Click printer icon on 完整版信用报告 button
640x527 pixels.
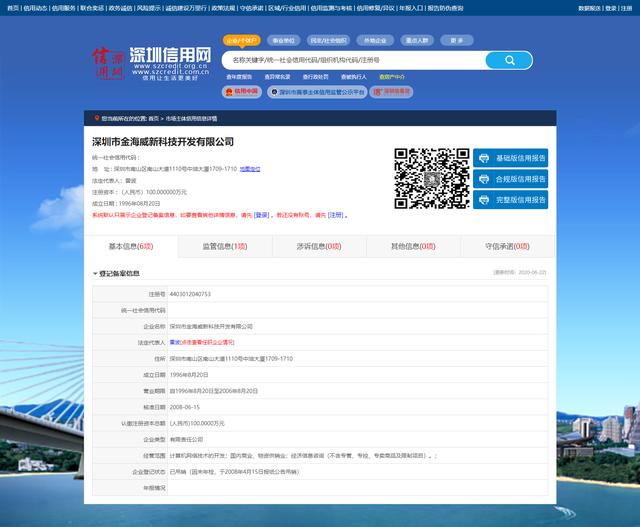484,200
